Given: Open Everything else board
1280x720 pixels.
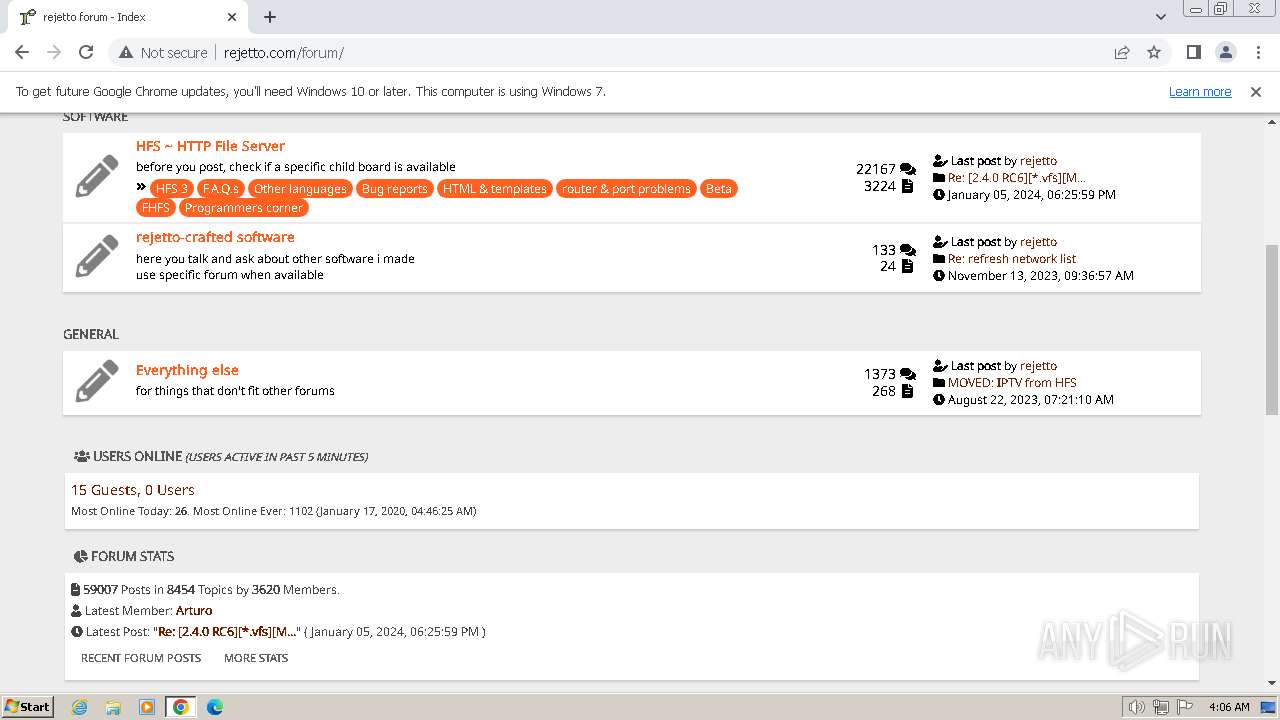Looking at the screenshot, I should tap(187, 370).
